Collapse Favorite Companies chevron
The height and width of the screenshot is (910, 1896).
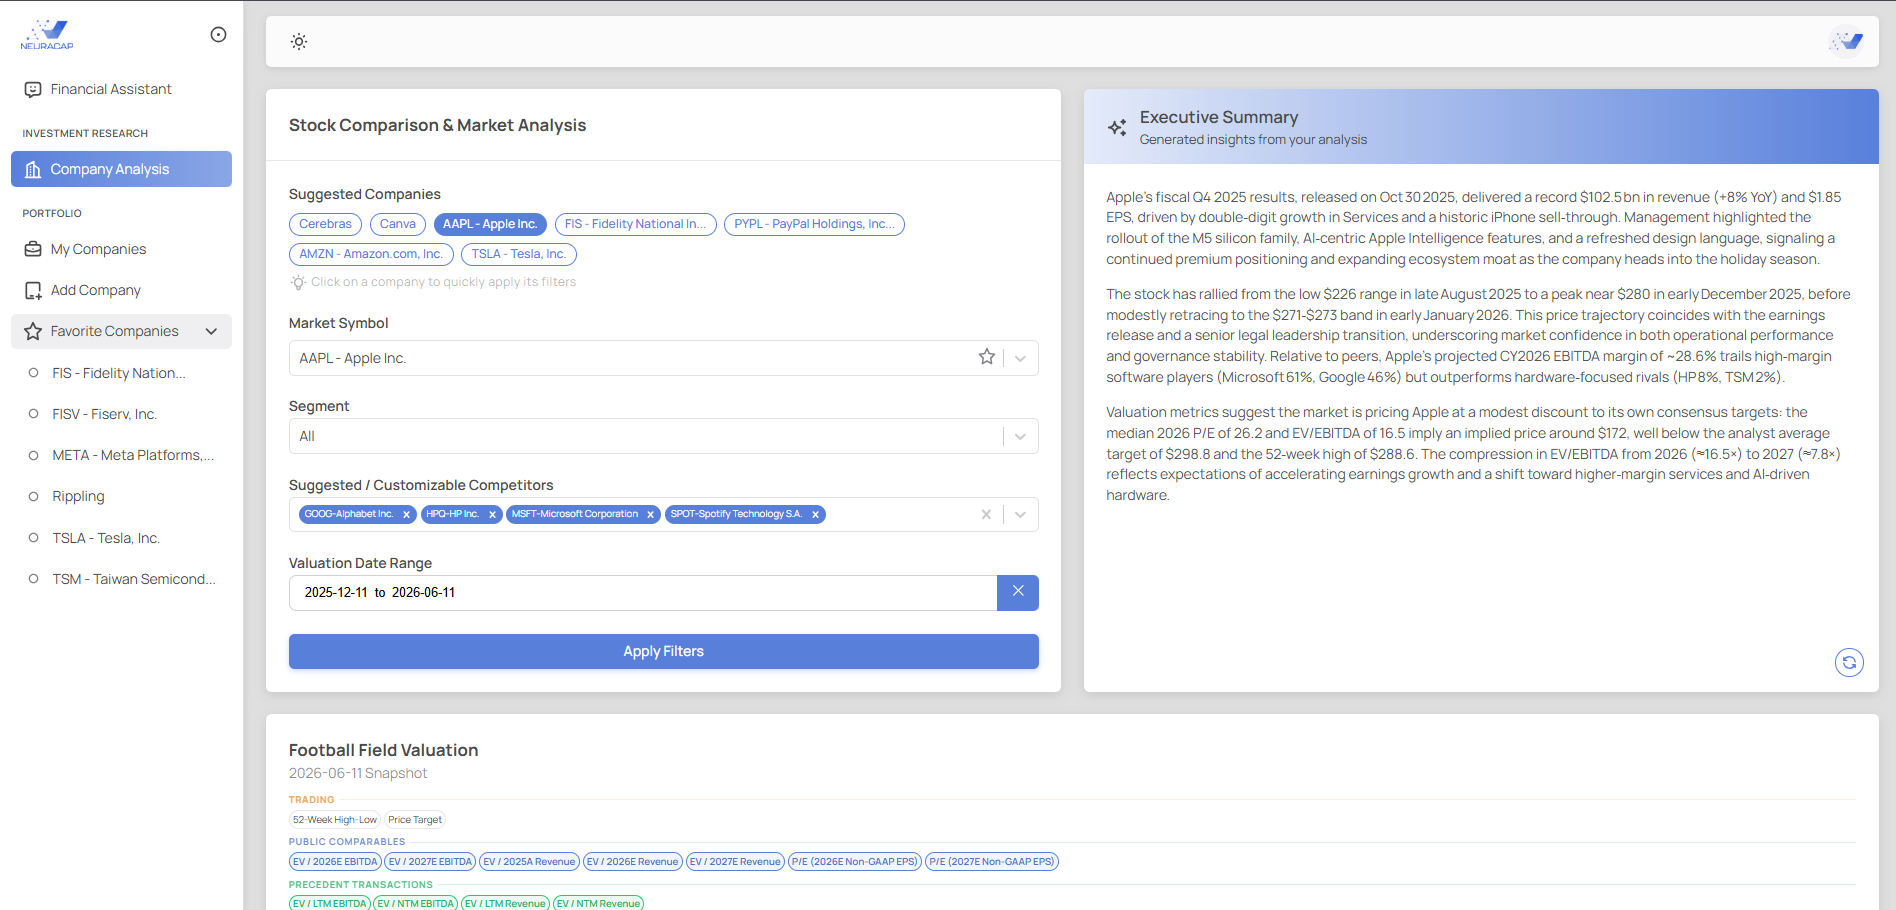click(211, 331)
